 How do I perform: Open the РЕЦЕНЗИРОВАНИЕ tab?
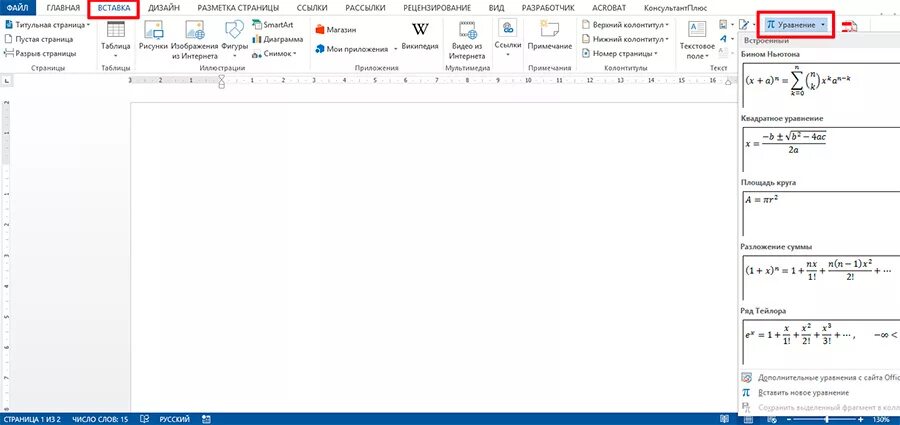click(x=437, y=8)
